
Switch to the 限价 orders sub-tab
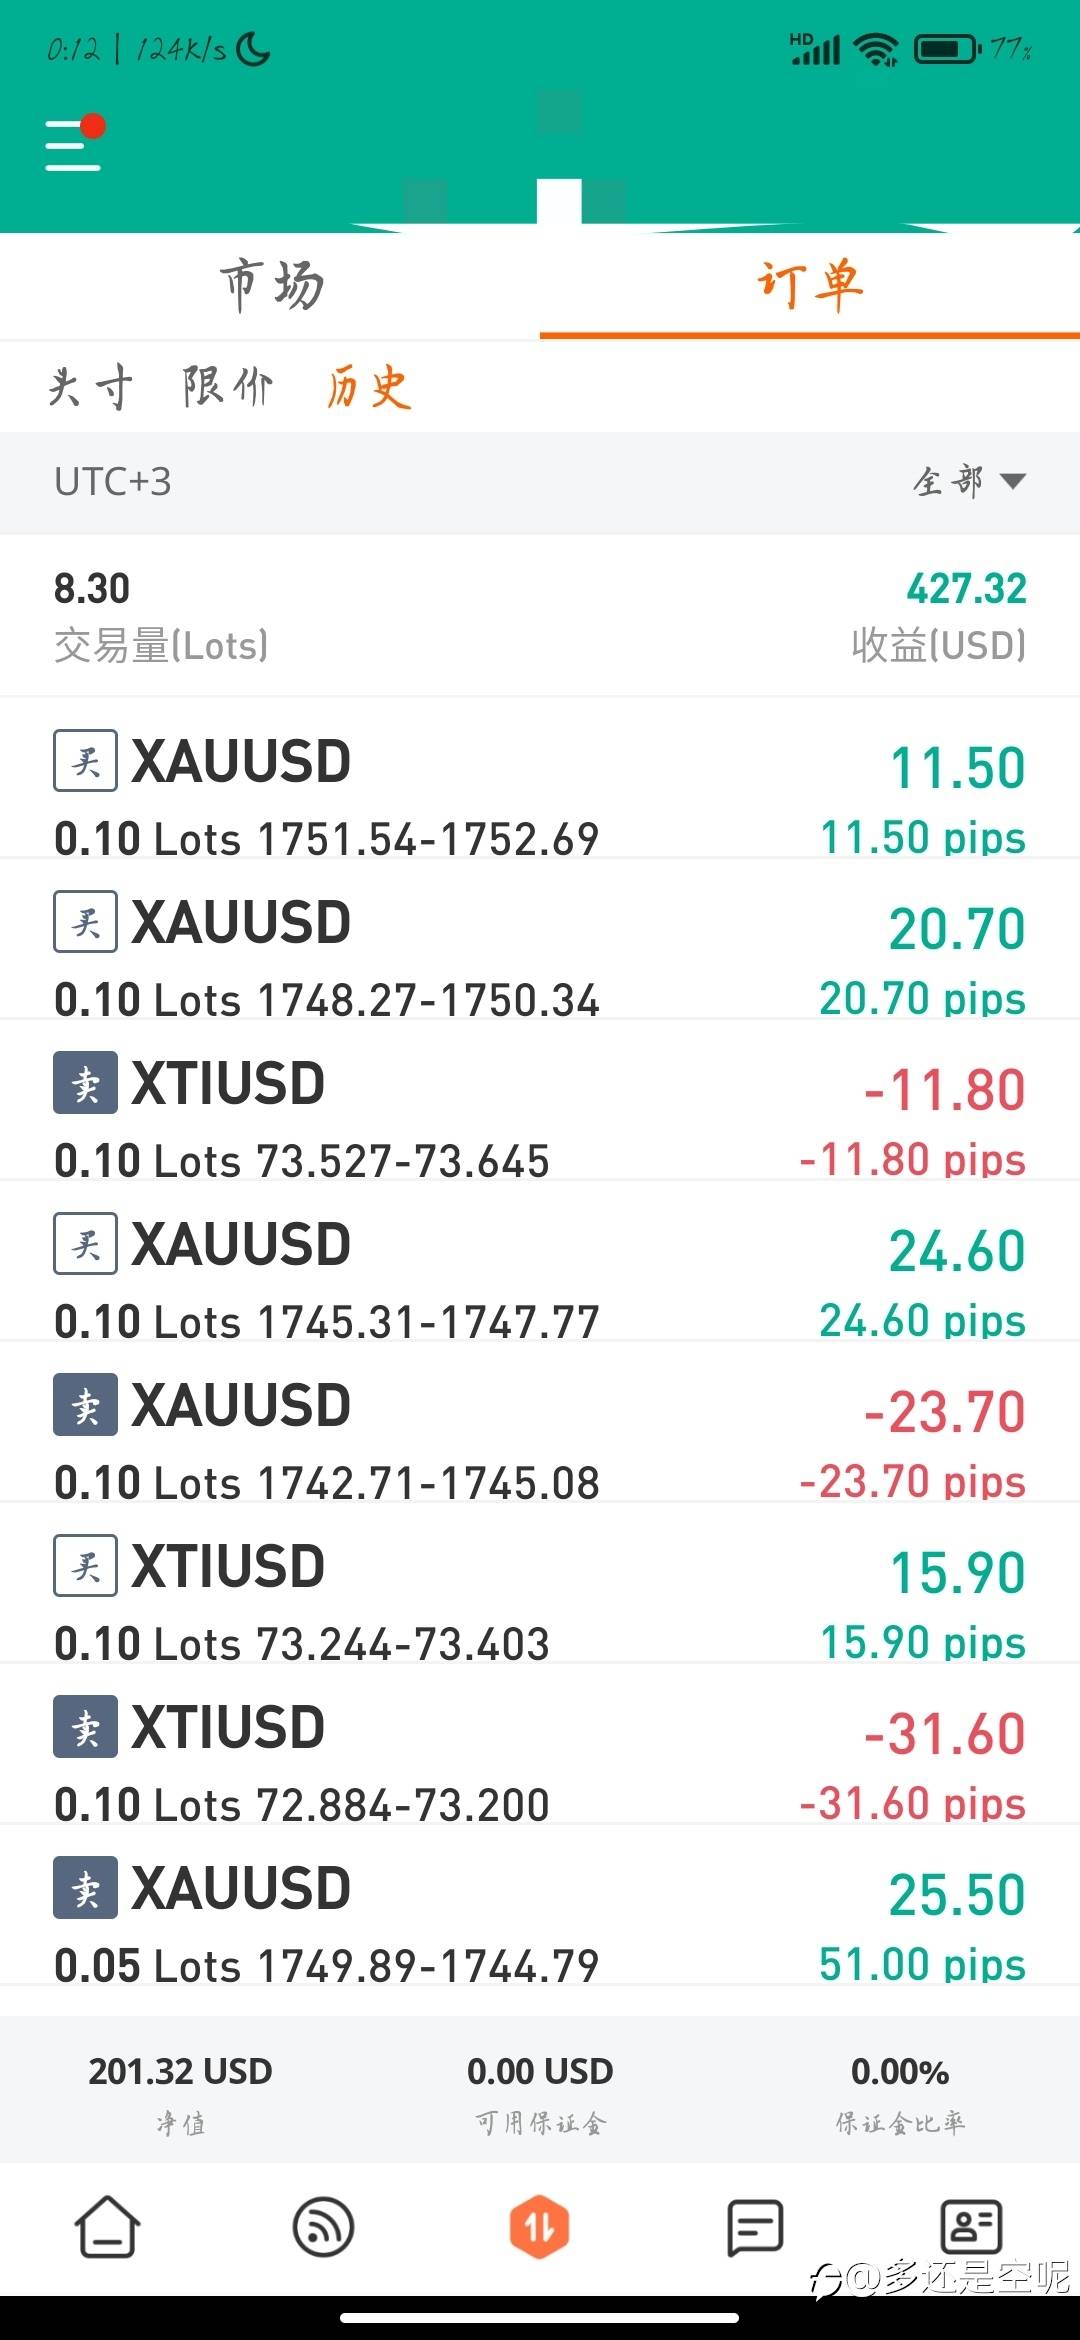click(228, 387)
